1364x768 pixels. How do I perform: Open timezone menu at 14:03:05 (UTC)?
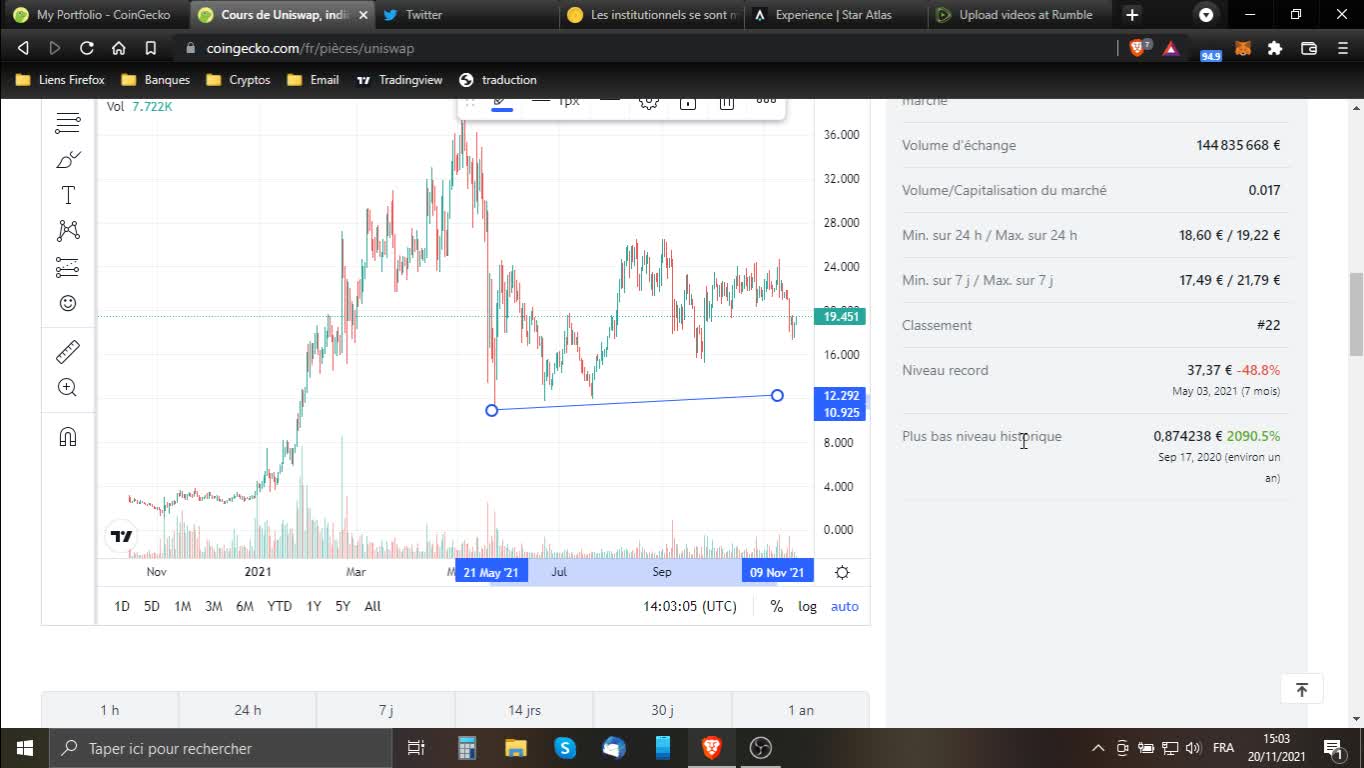coord(690,606)
